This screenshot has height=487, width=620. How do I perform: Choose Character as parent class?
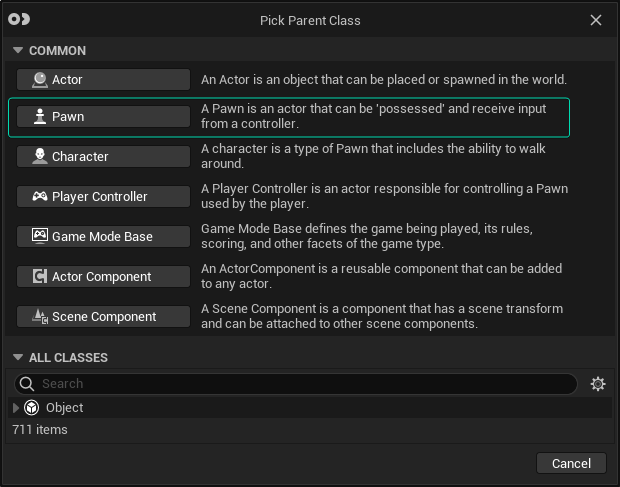pos(103,156)
